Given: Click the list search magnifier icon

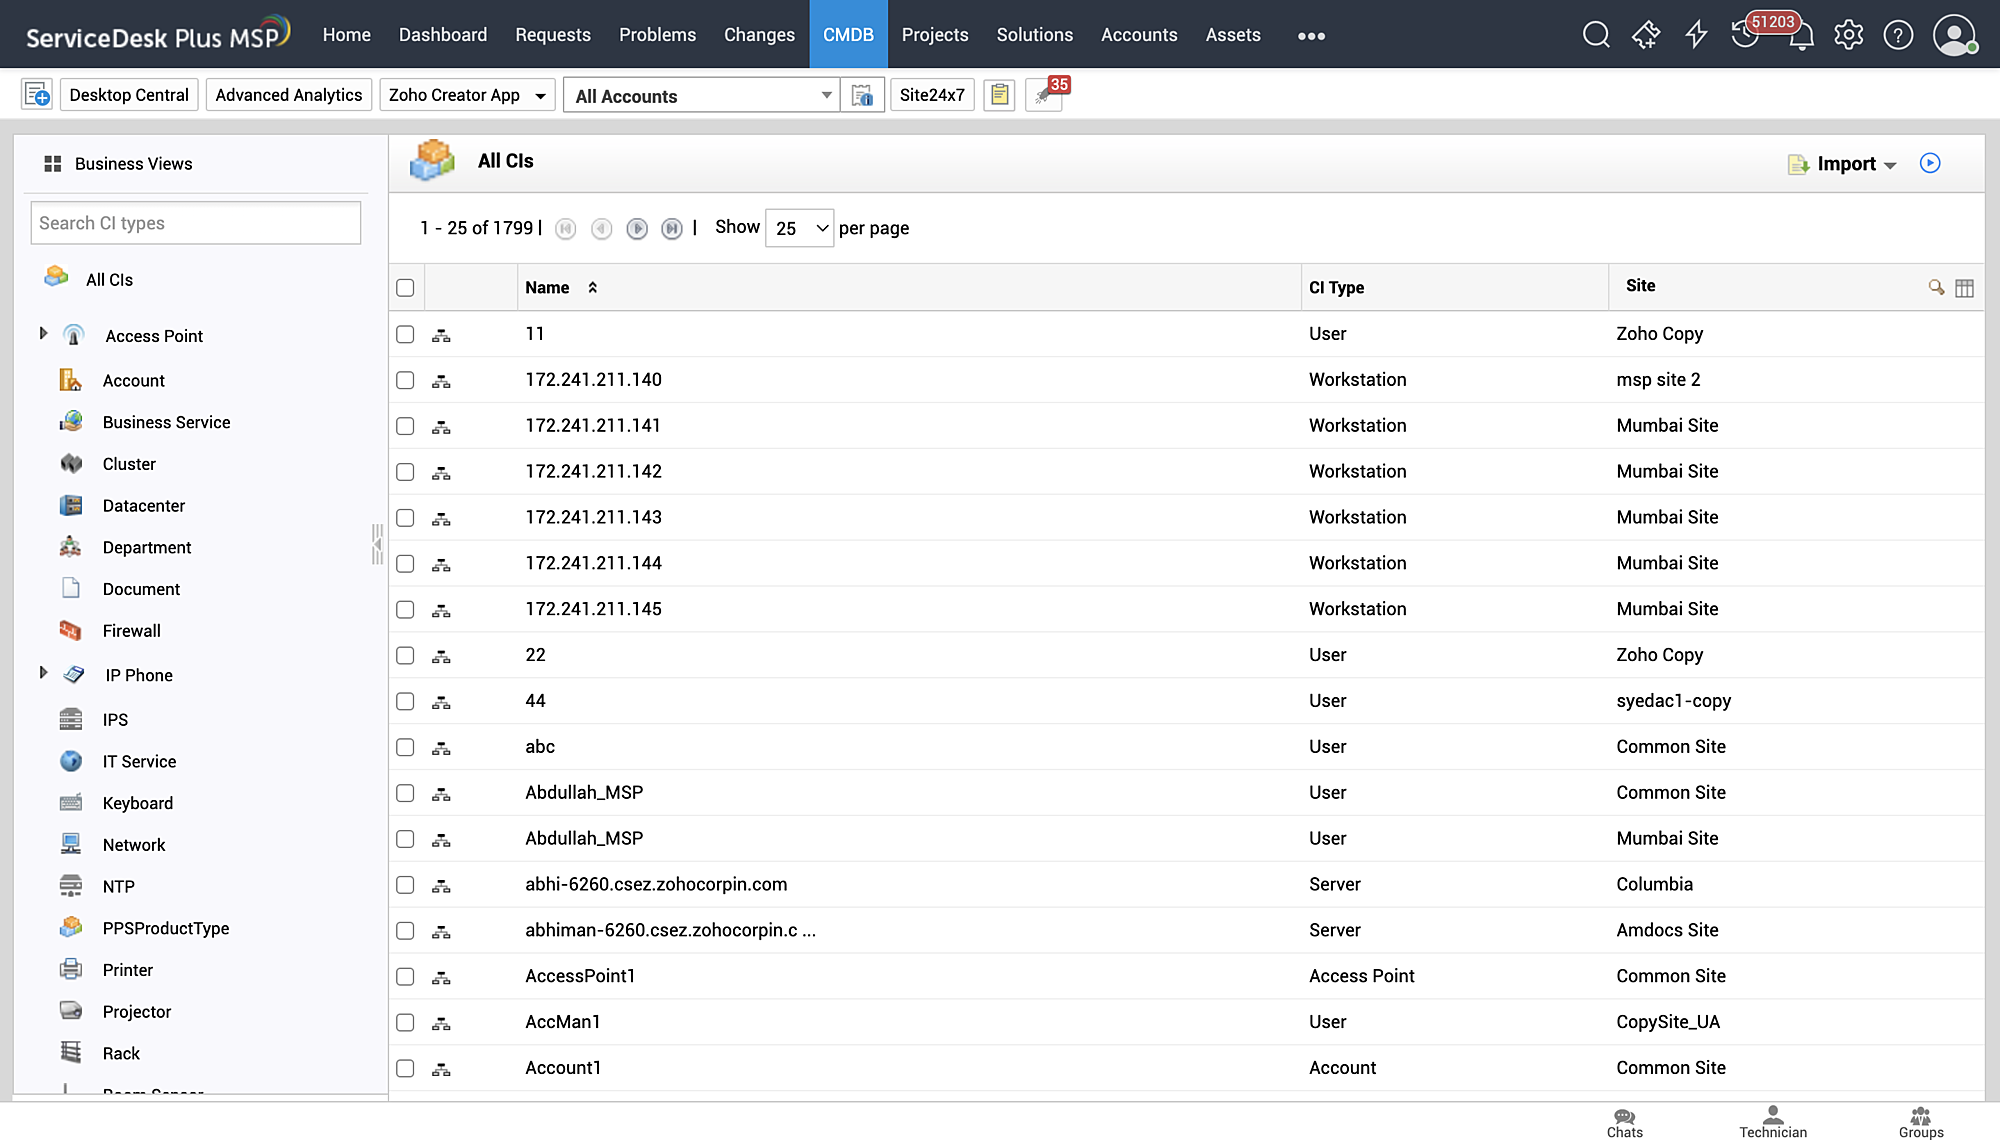Looking at the screenshot, I should point(1936,288).
